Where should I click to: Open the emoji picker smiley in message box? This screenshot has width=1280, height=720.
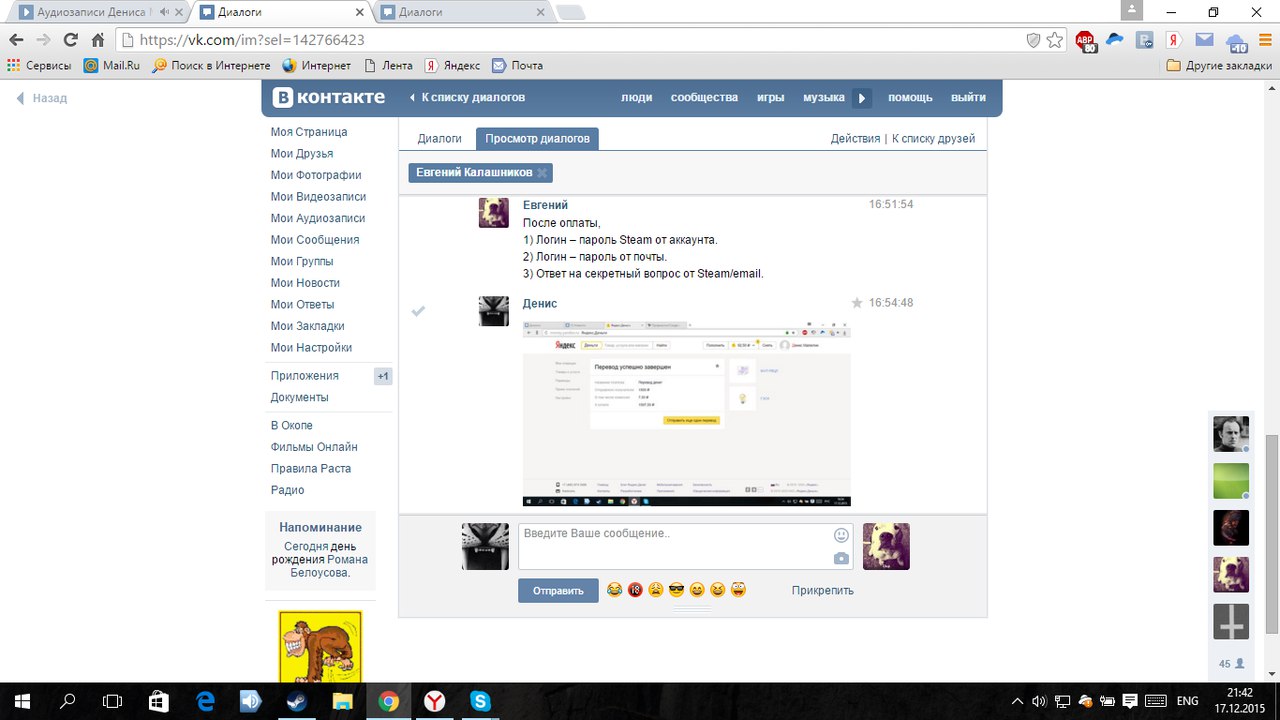pos(841,535)
